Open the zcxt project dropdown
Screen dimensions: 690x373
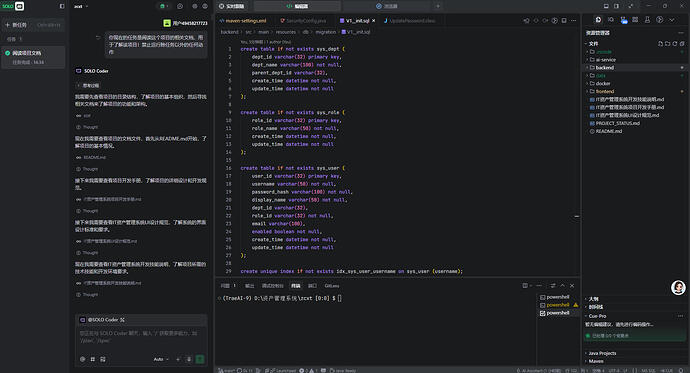click(x=81, y=6)
